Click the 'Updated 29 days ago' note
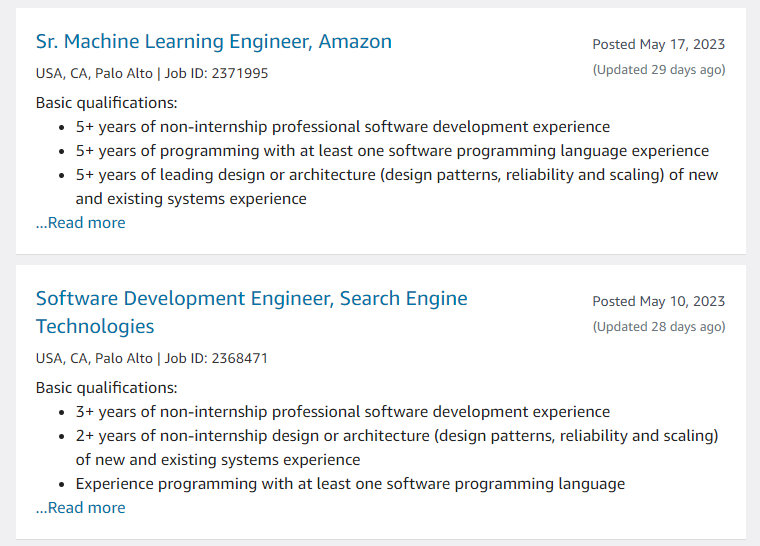Viewport: 760px width, 546px height. (658, 70)
